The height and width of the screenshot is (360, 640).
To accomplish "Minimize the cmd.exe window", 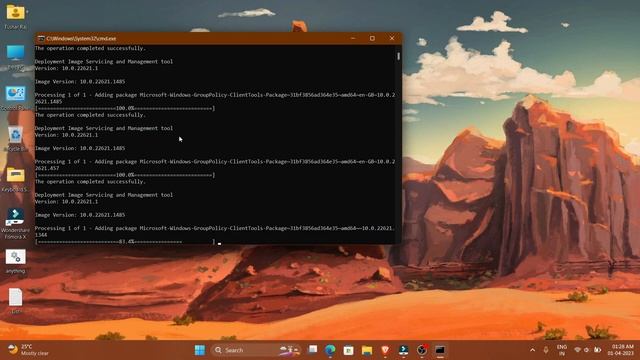I will click(x=353, y=38).
